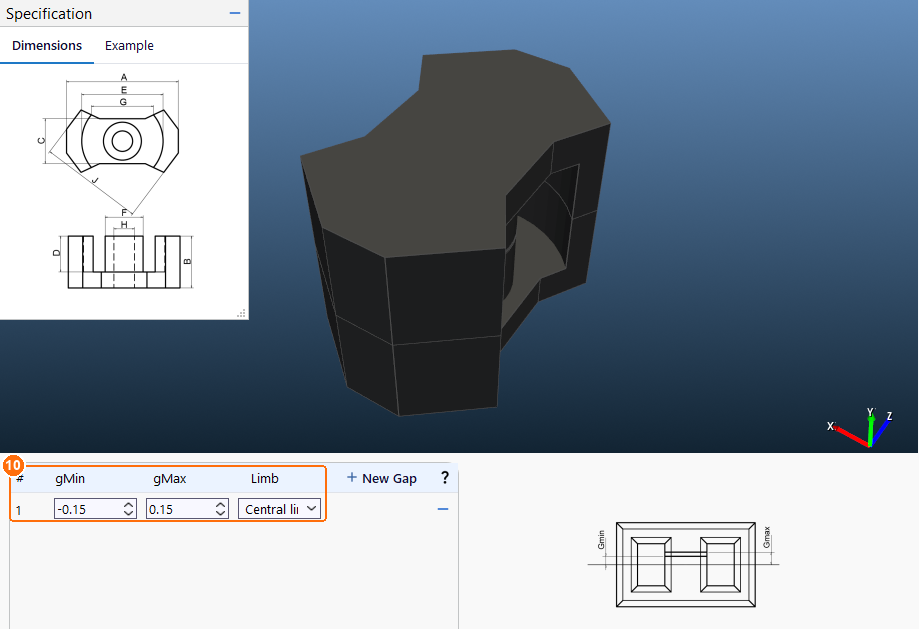
Task: Select gap row number 1
Action: click(x=19, y=510)
